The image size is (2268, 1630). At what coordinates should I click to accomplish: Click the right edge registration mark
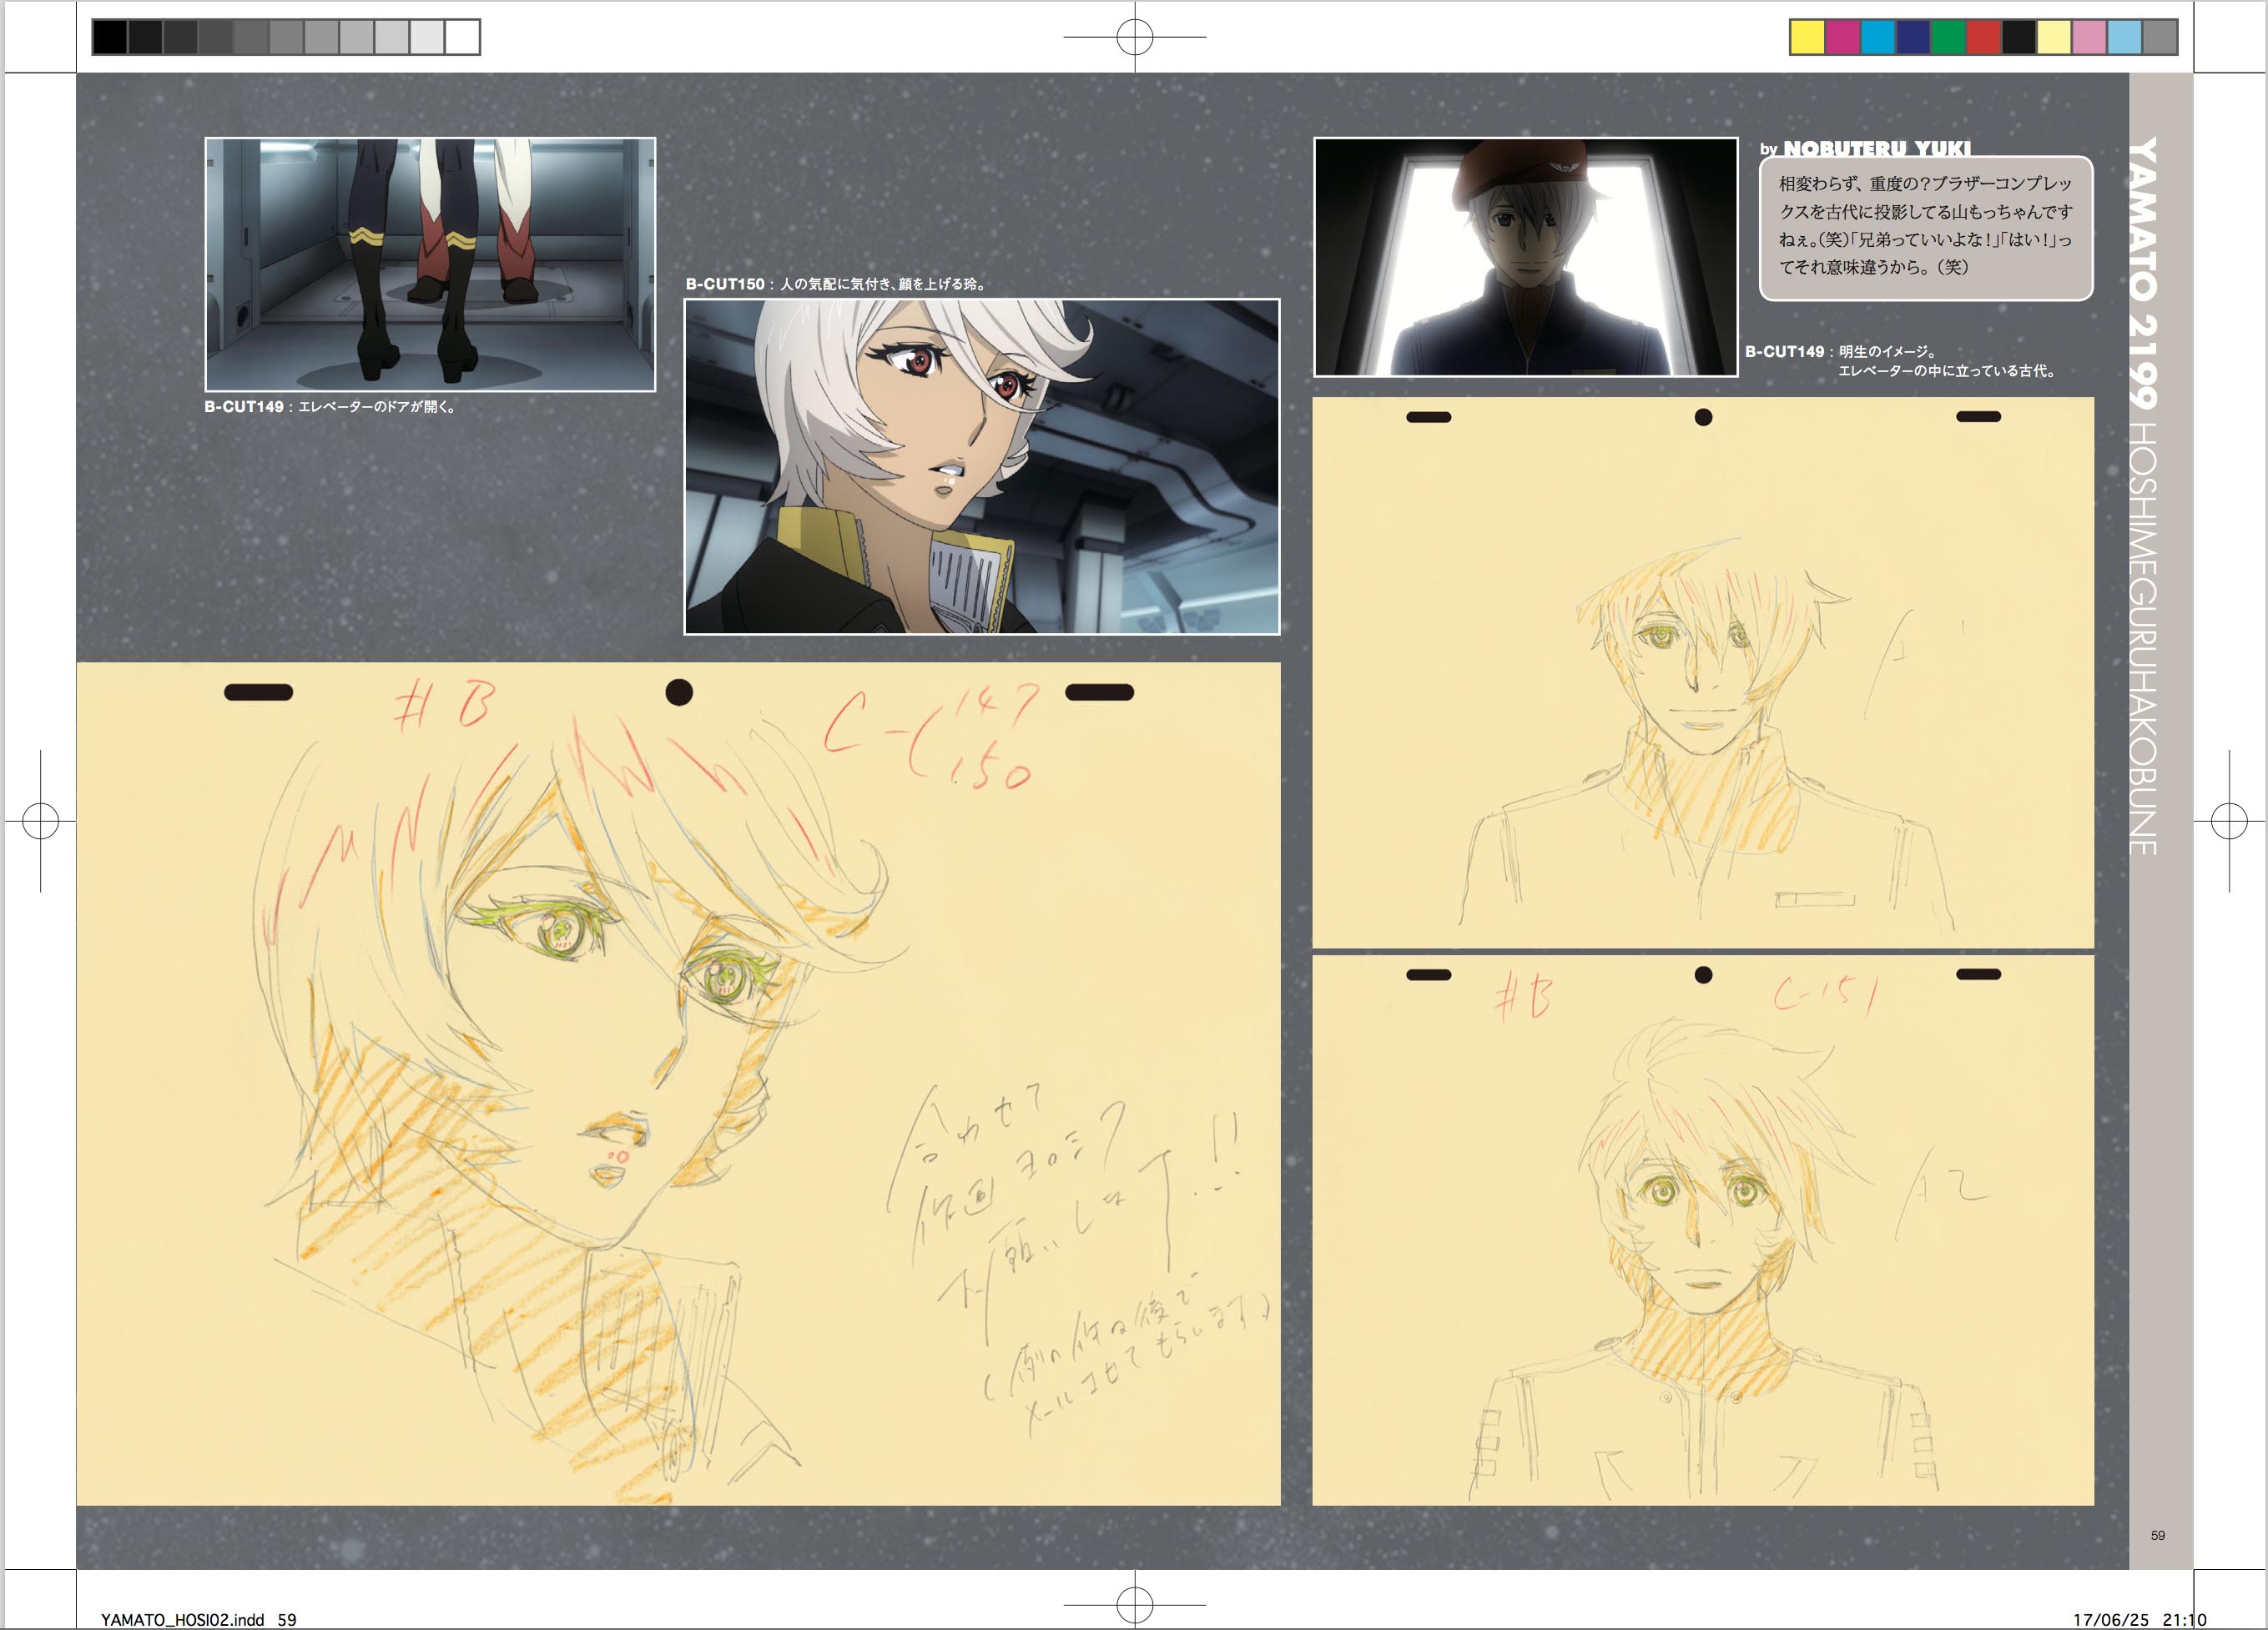(x=2229, y=821)
